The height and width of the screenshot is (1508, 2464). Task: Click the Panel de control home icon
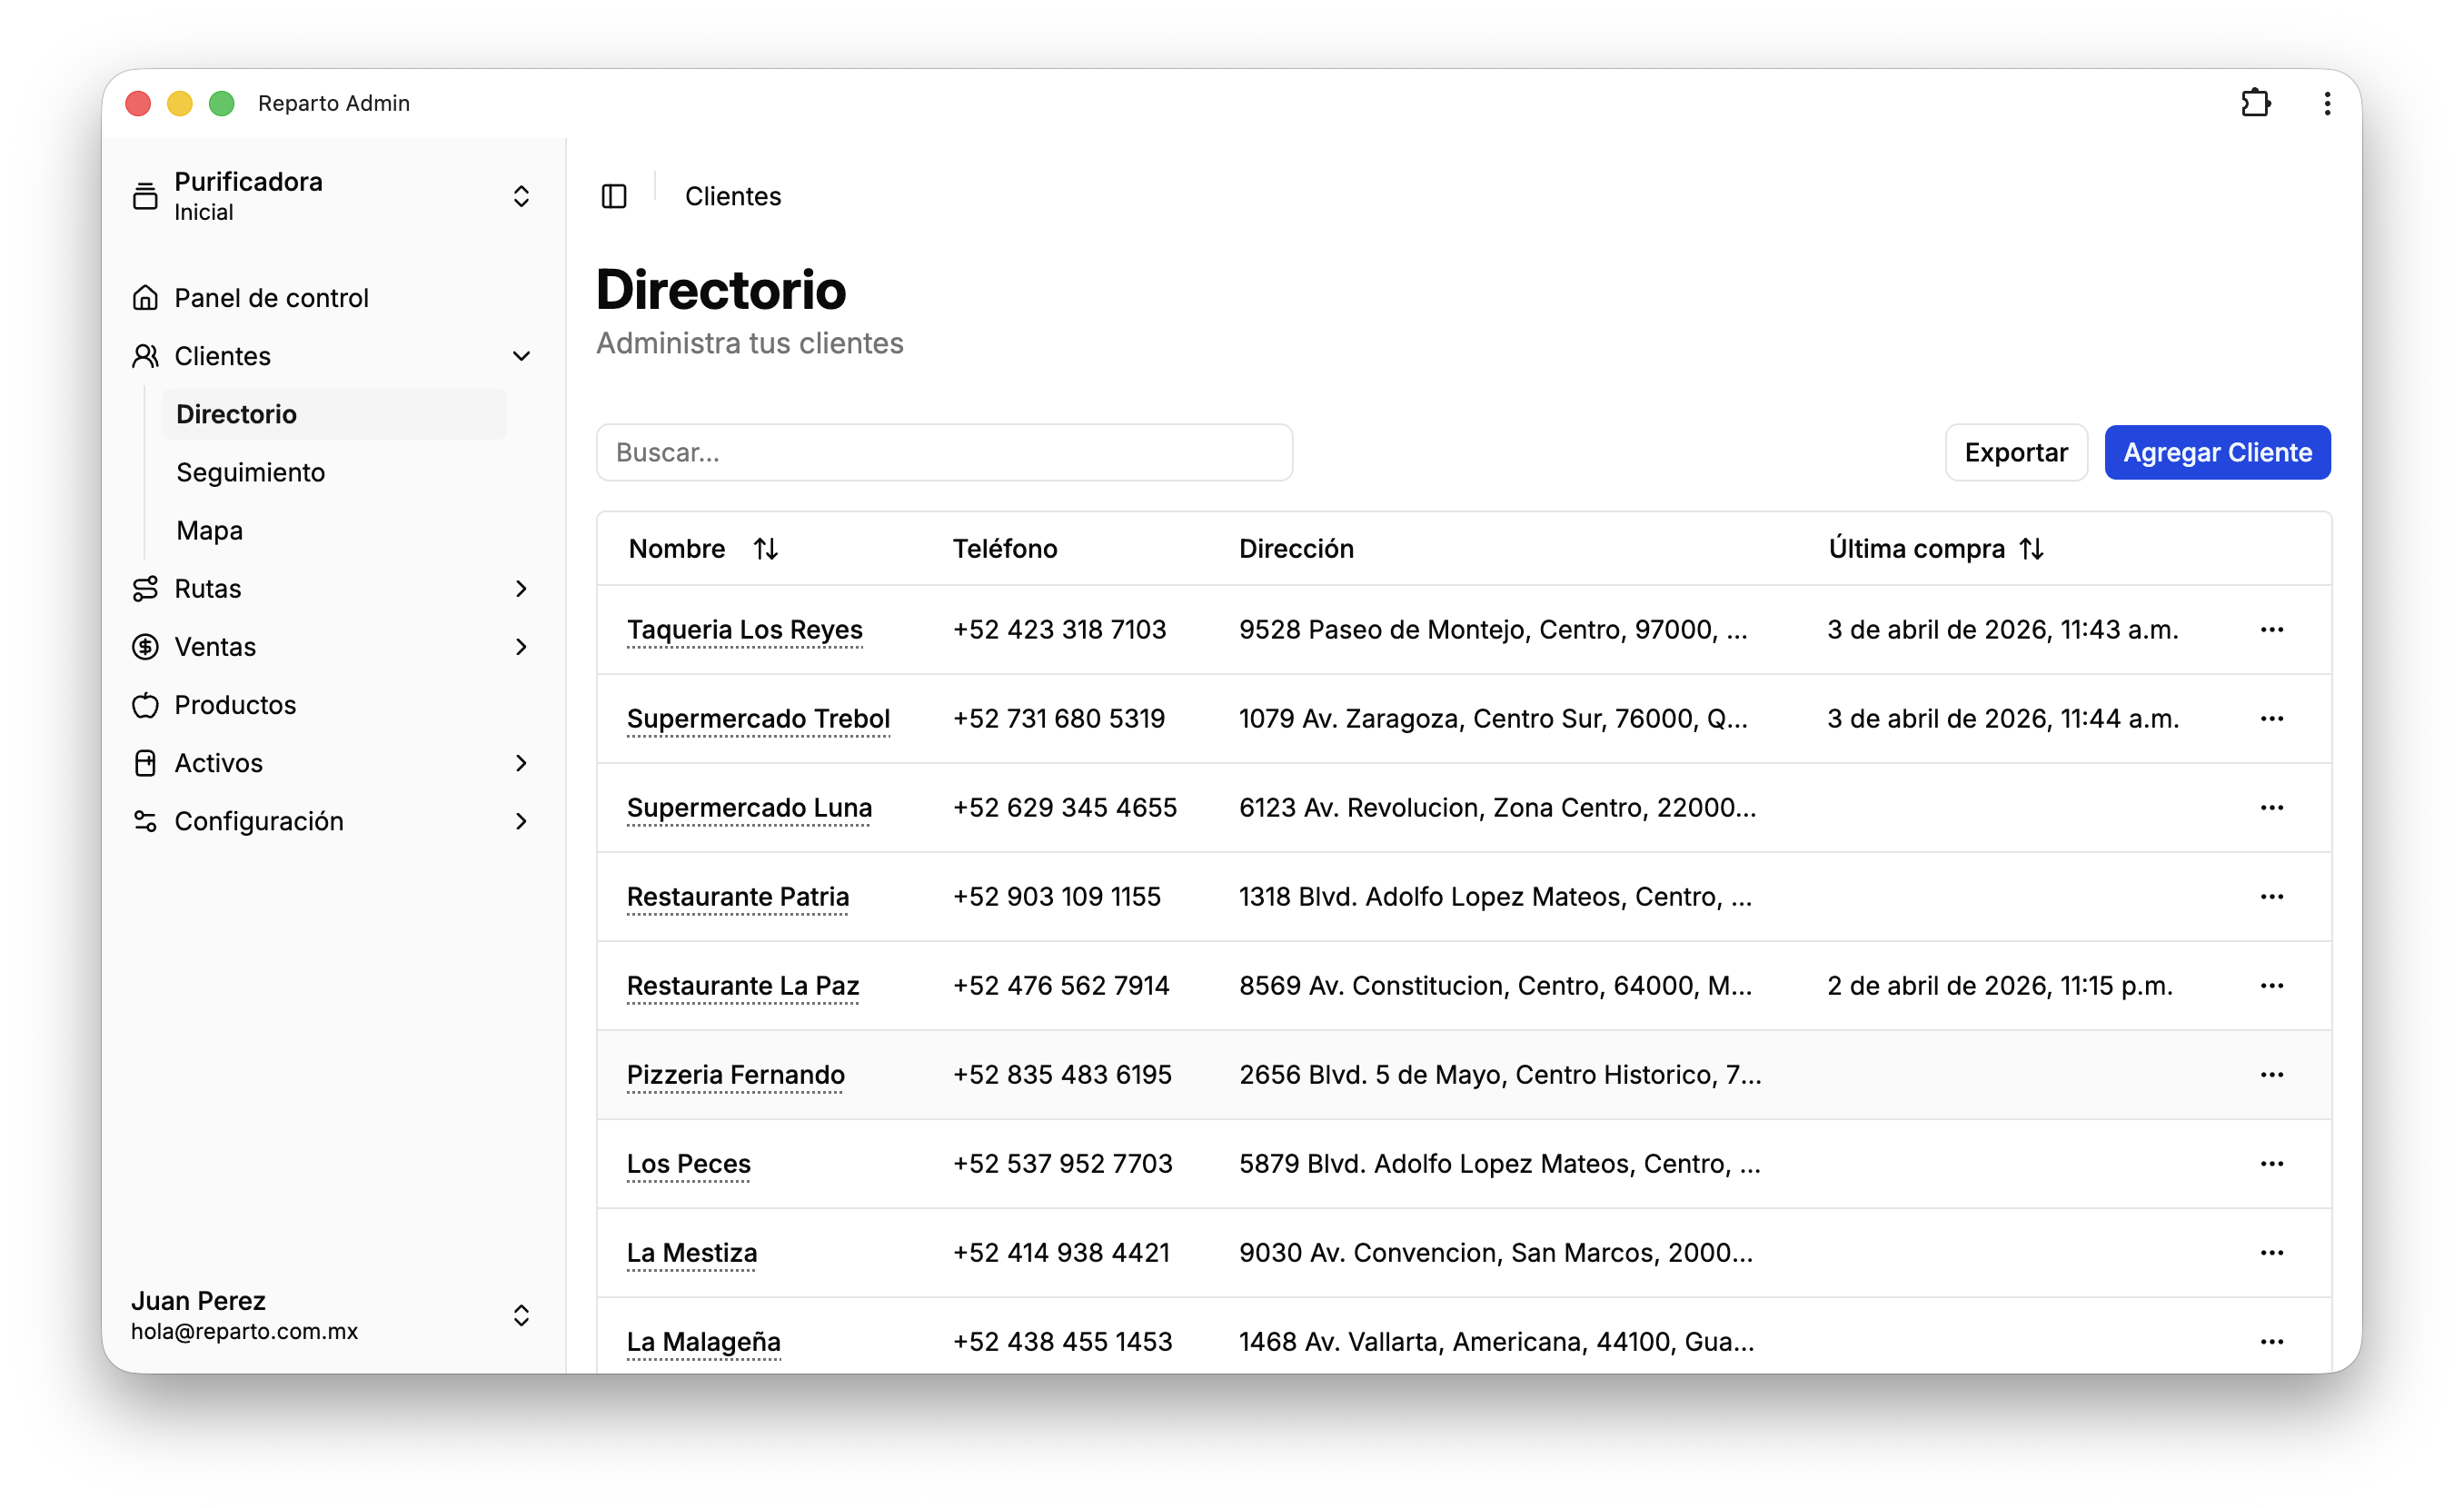coord(145,298)
